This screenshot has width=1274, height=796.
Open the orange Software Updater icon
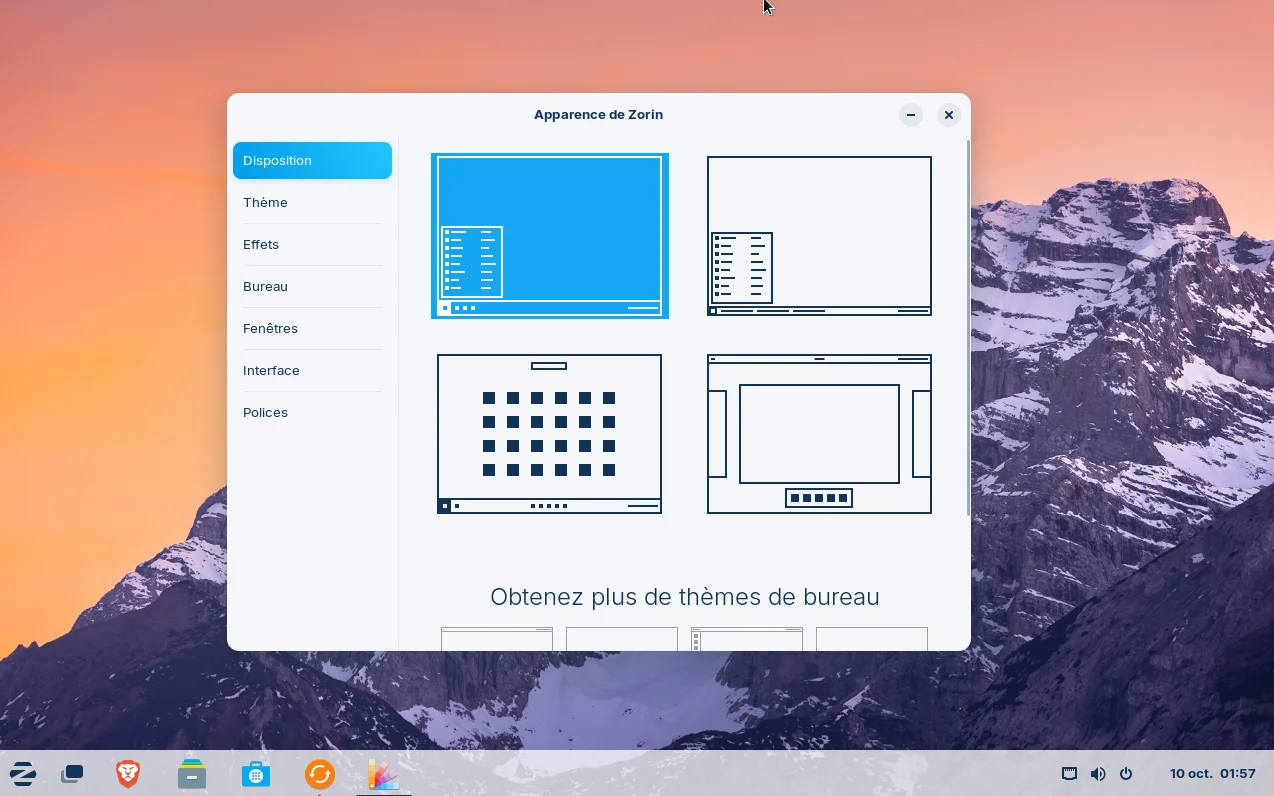click(x=320, y=774)
